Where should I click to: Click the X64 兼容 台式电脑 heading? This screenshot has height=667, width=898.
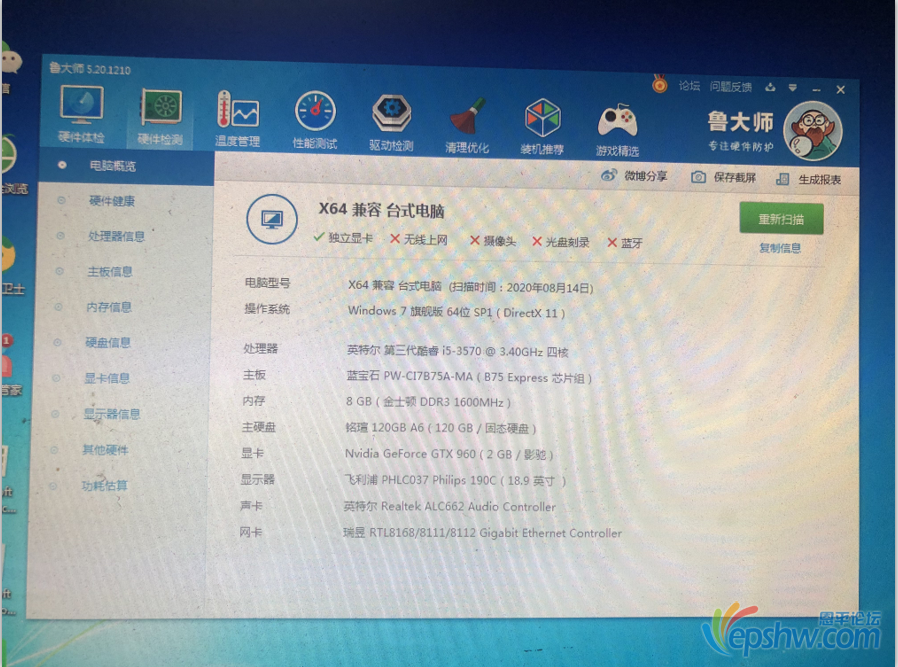381,210
